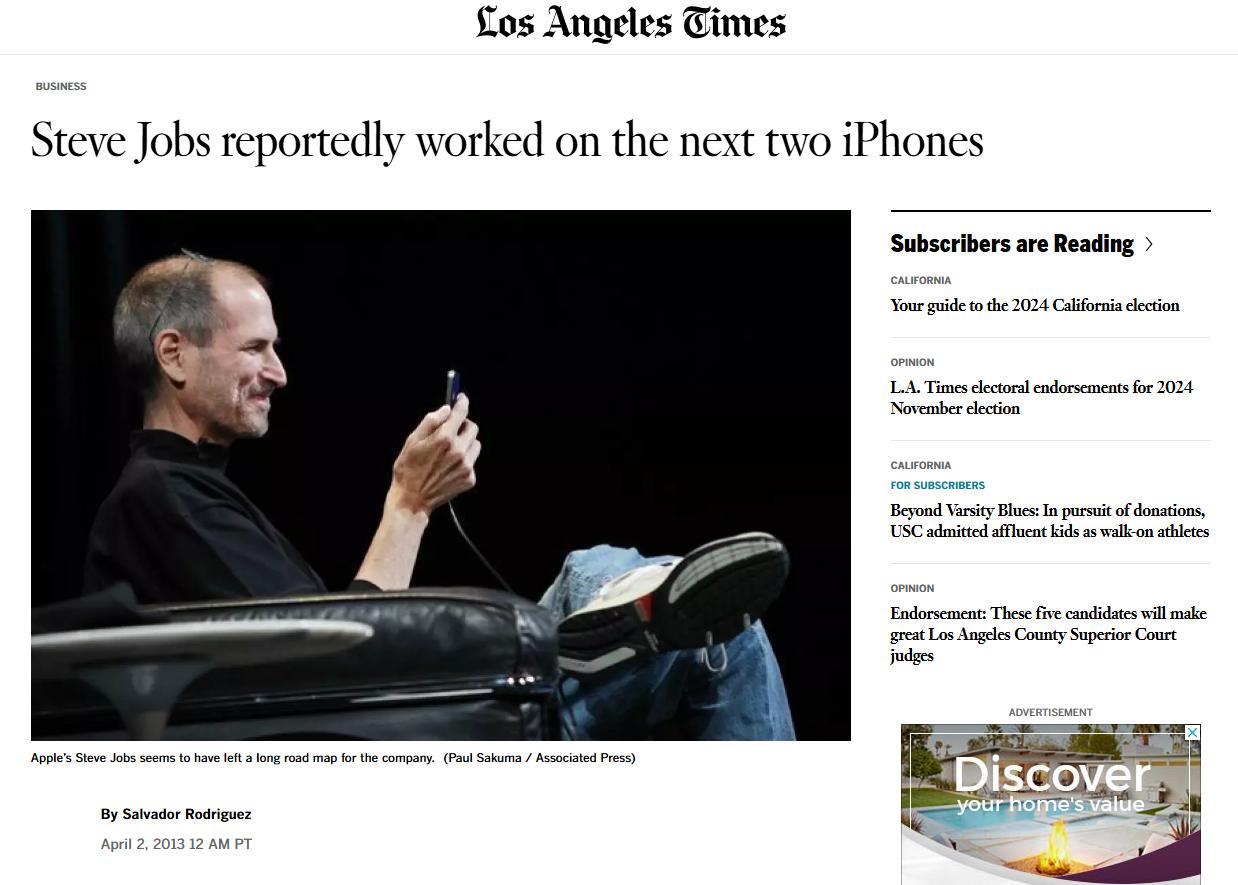Close the Discover home value ad
This screenshot has width=1238, height=885.
(1191, 733)
